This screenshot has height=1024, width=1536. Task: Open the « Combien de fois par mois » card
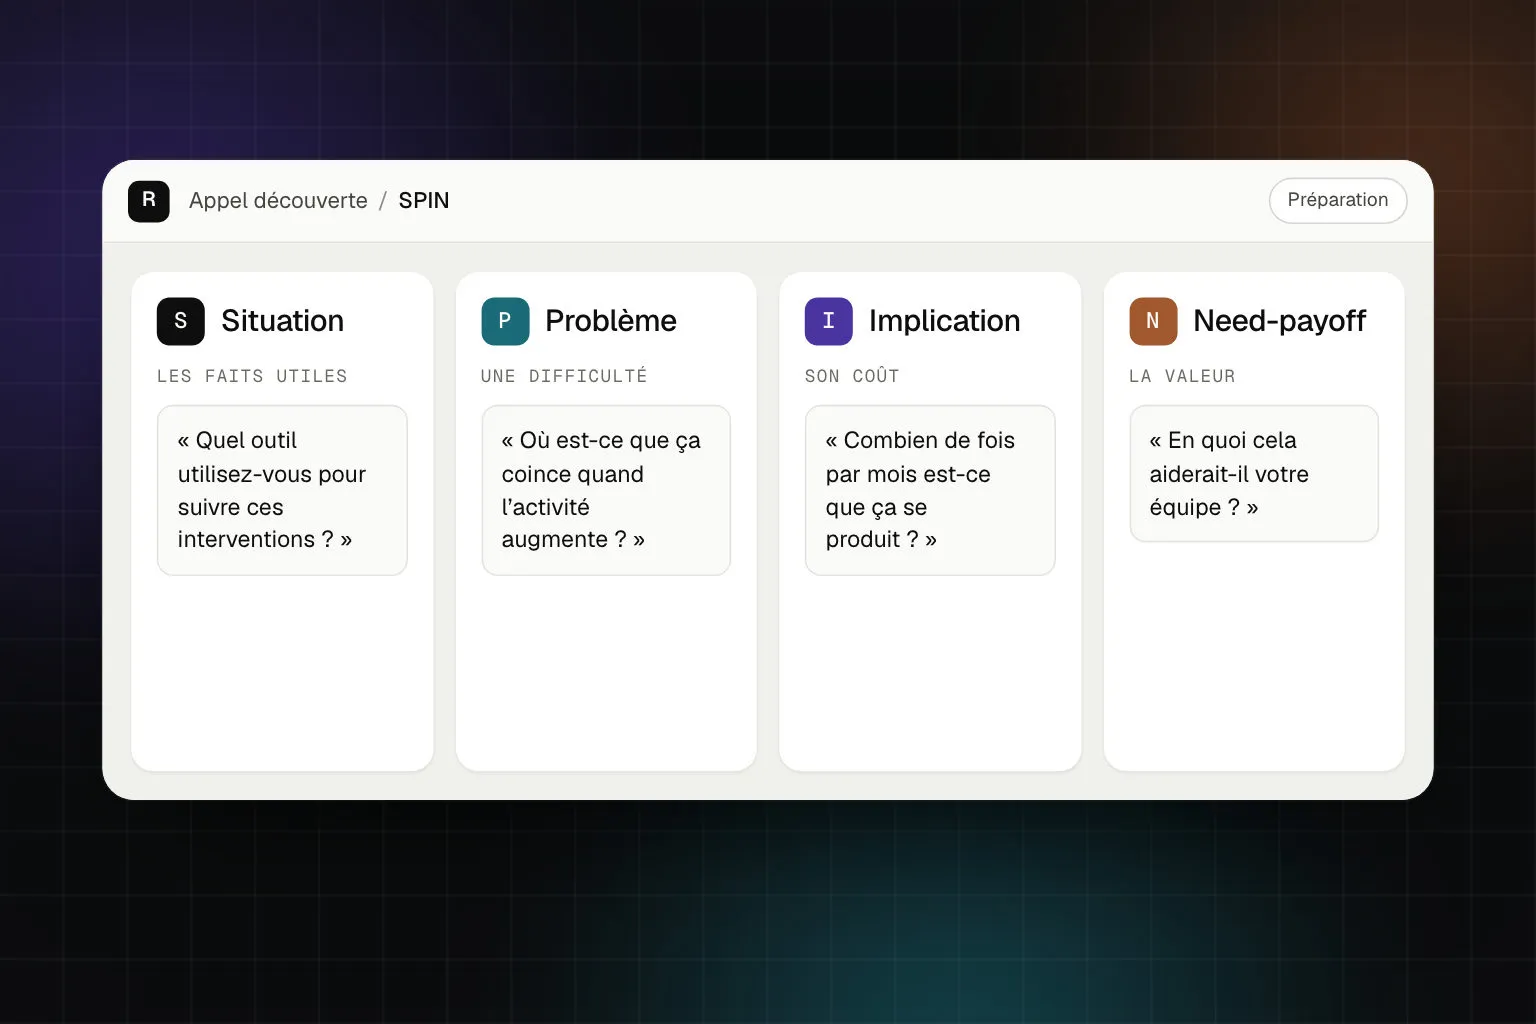click(x=930, y=490)
